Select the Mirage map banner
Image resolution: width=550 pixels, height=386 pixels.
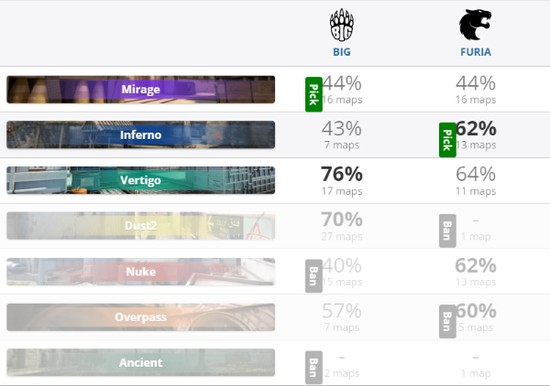141,89
